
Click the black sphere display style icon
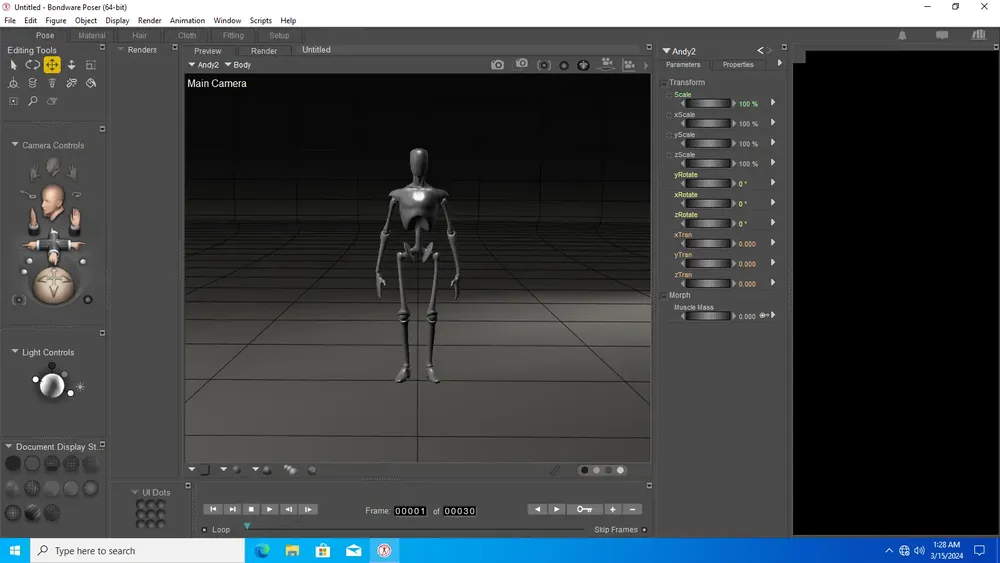(13, 464)
